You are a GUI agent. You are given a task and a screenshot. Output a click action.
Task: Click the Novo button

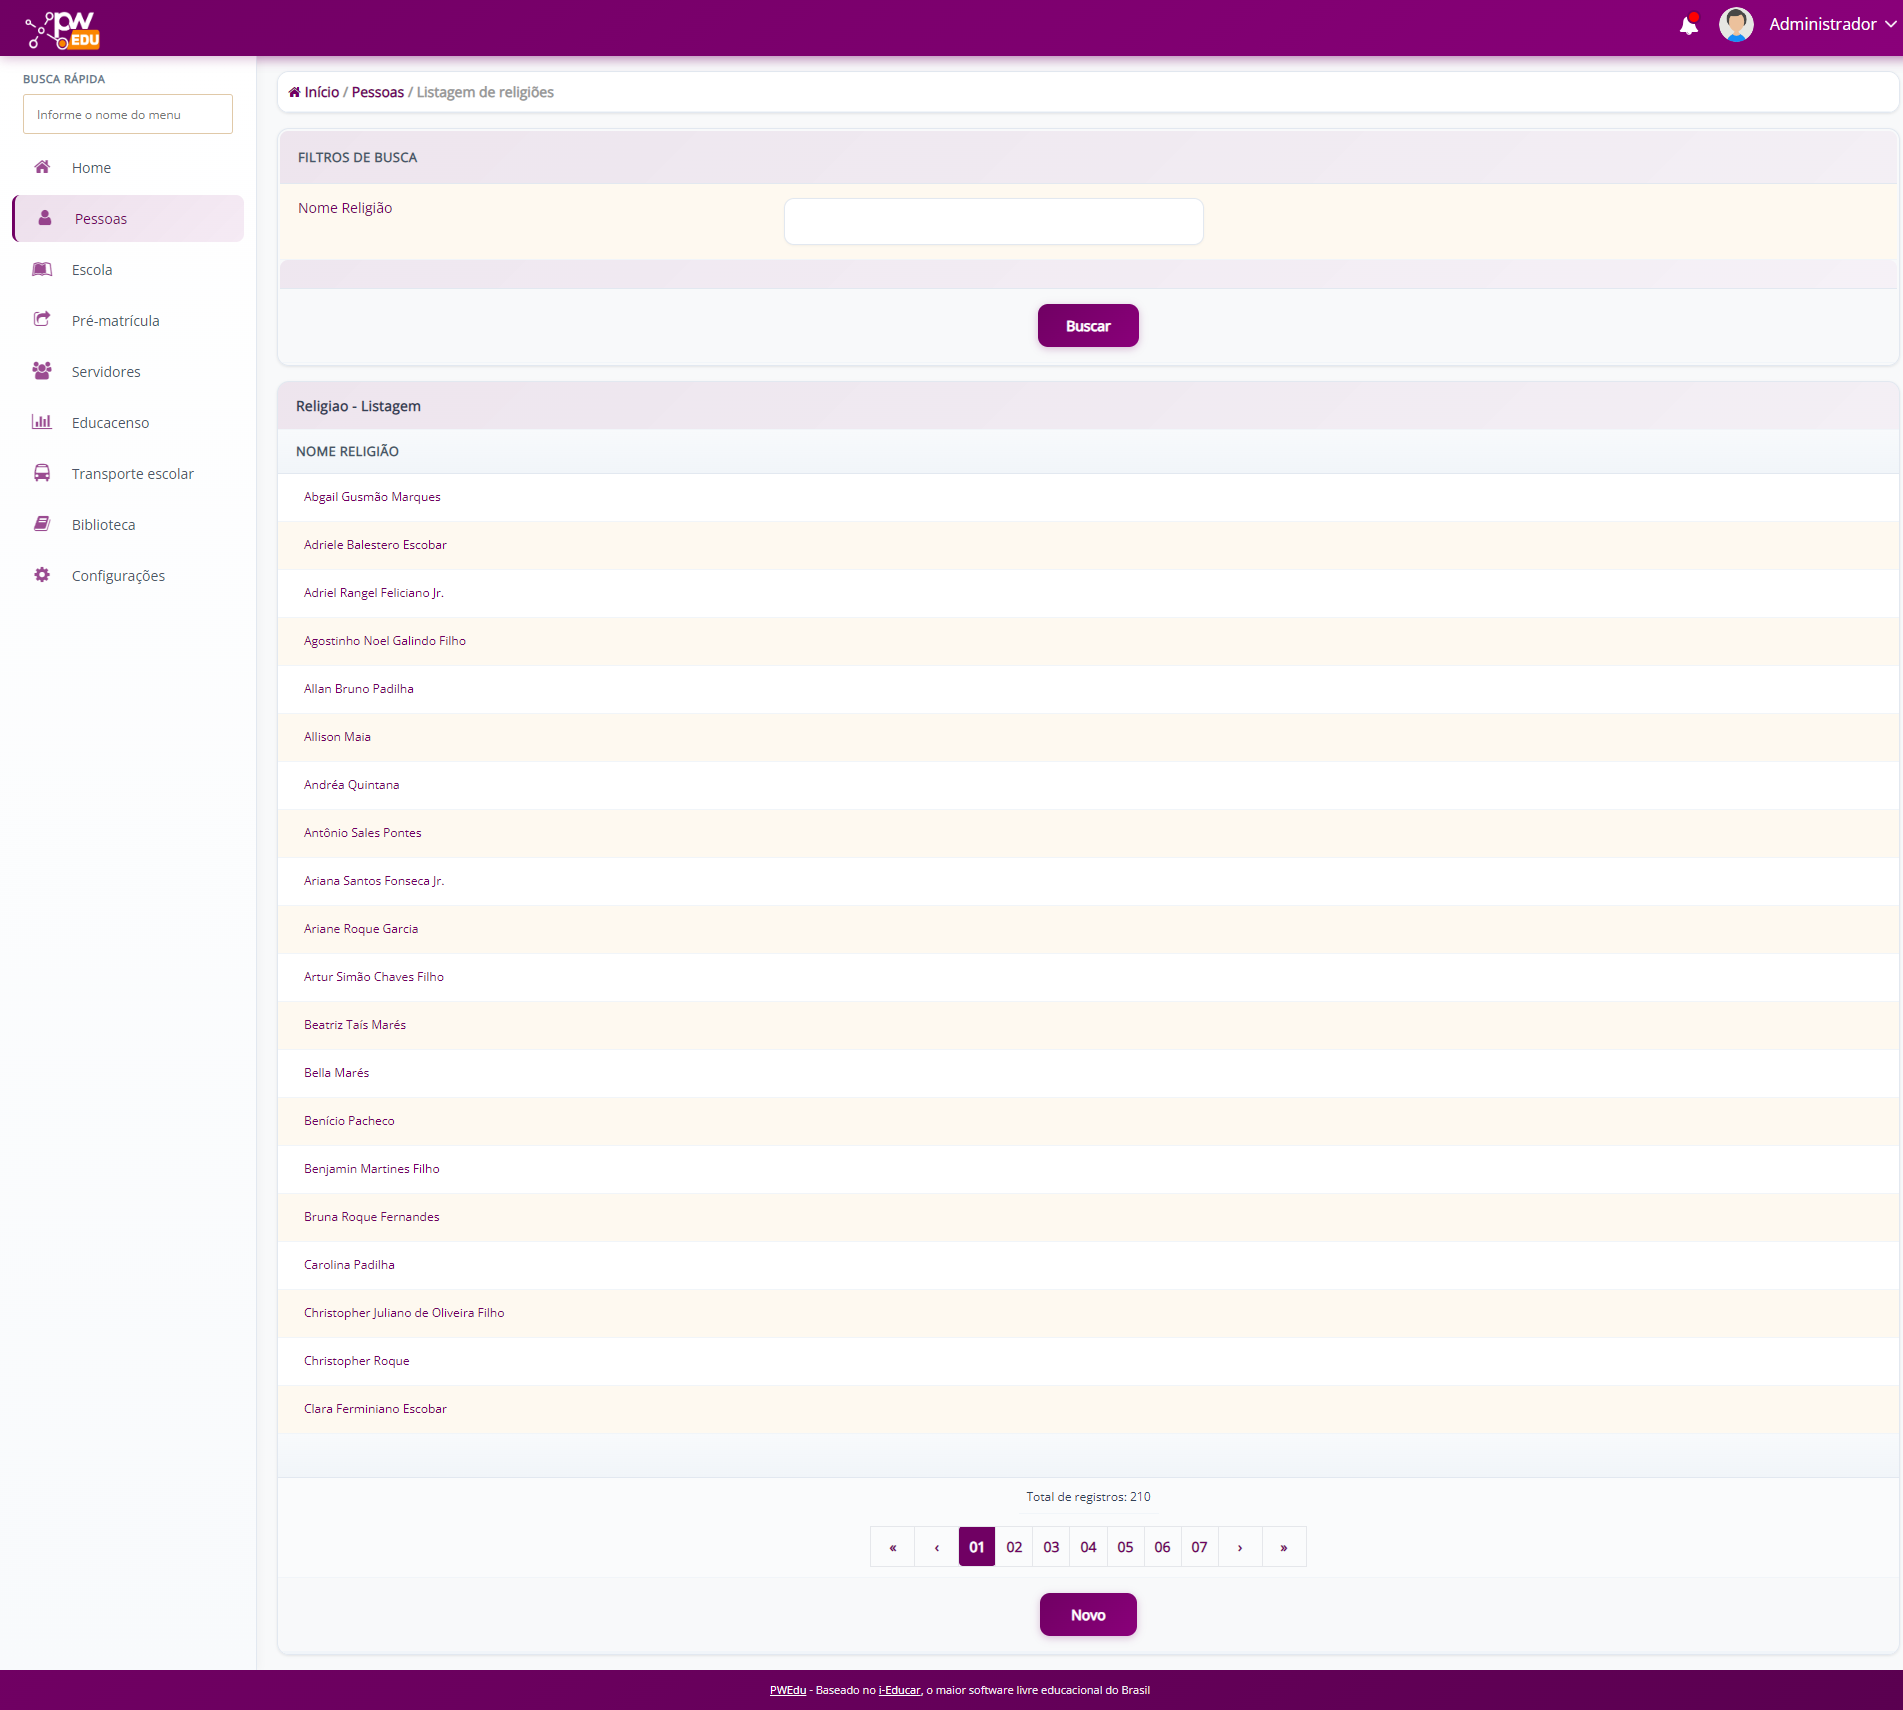pos(1088,1615)
